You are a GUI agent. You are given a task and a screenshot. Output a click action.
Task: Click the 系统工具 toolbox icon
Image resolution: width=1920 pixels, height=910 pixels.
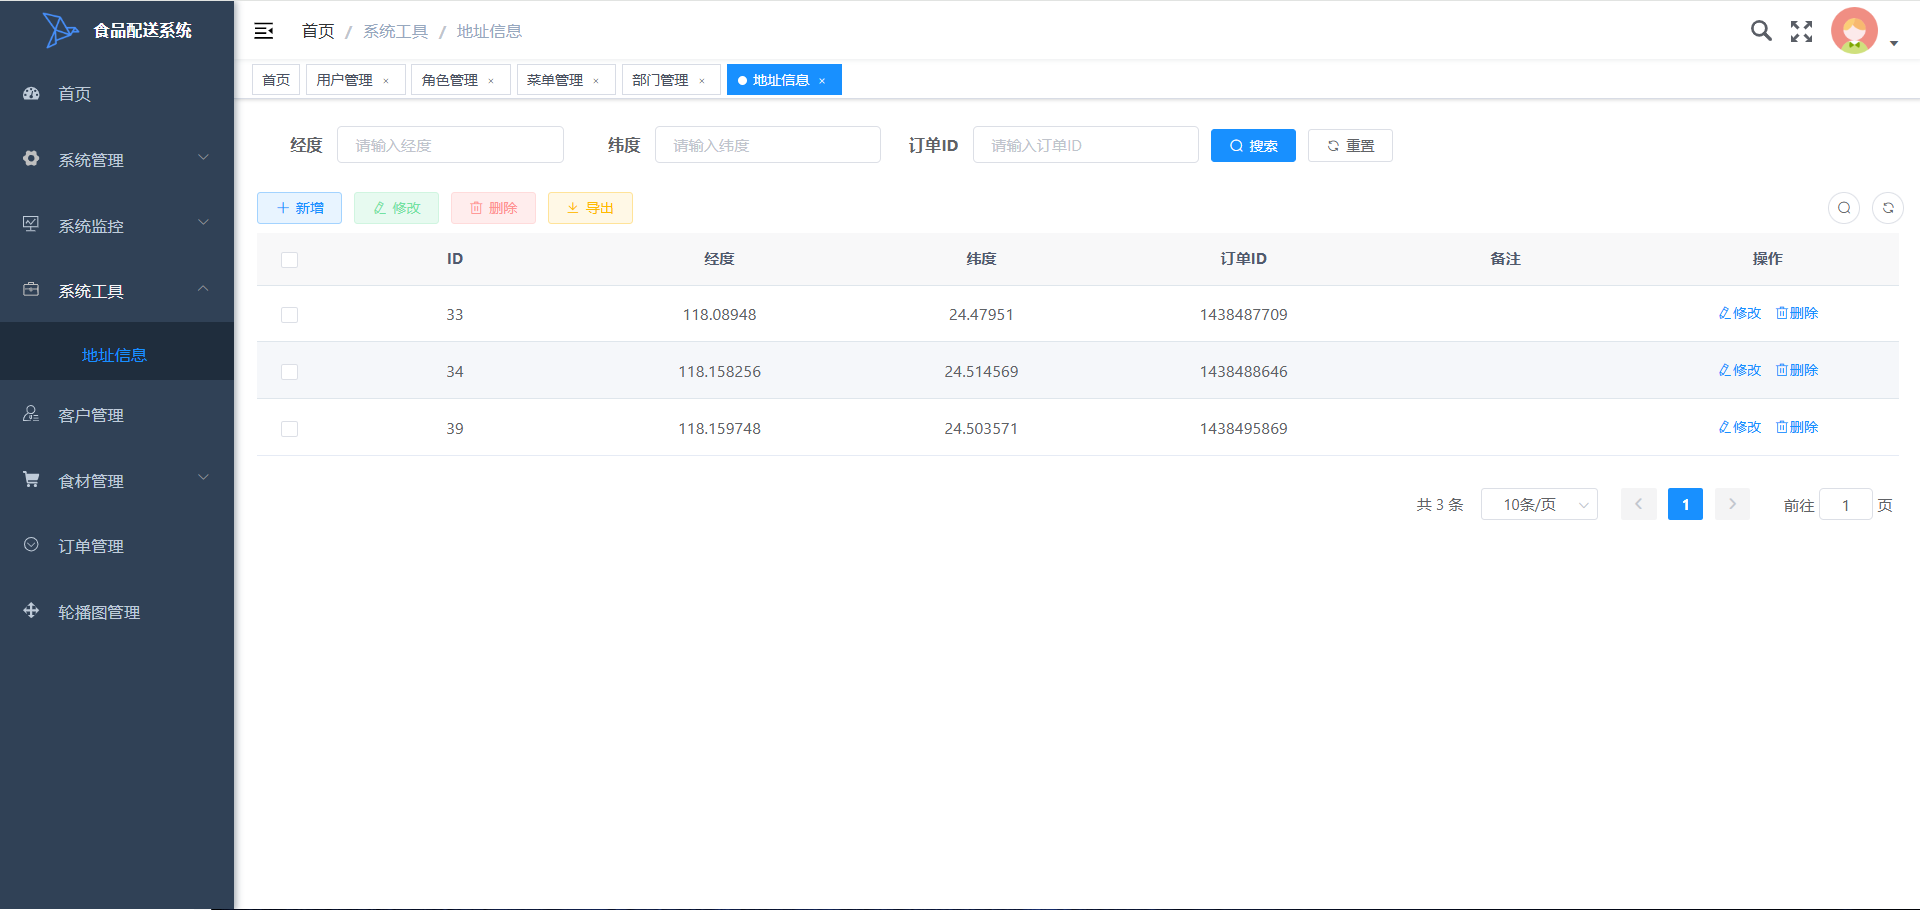[31, 289]
